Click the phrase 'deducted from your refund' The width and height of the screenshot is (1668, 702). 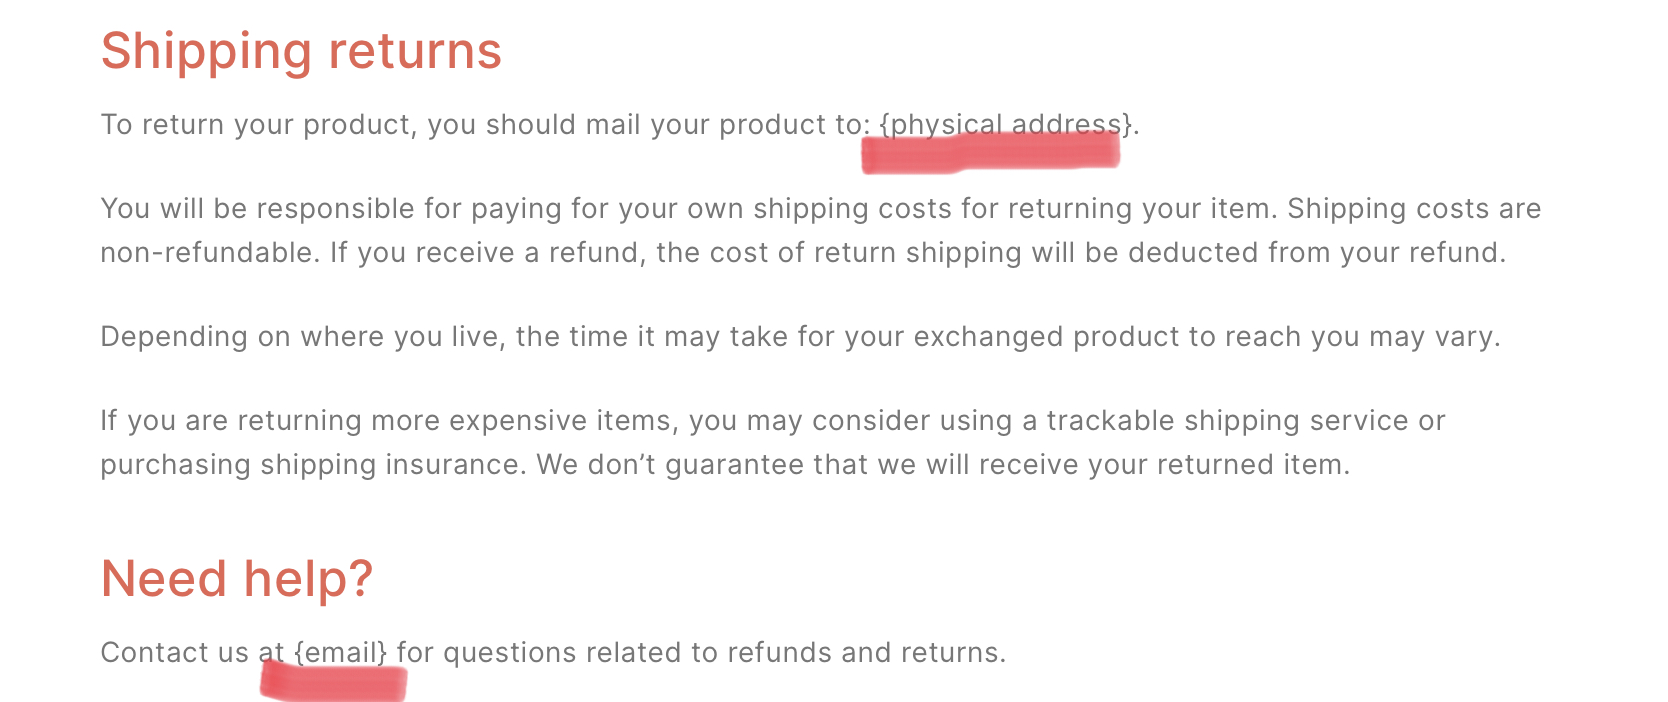1315,253
